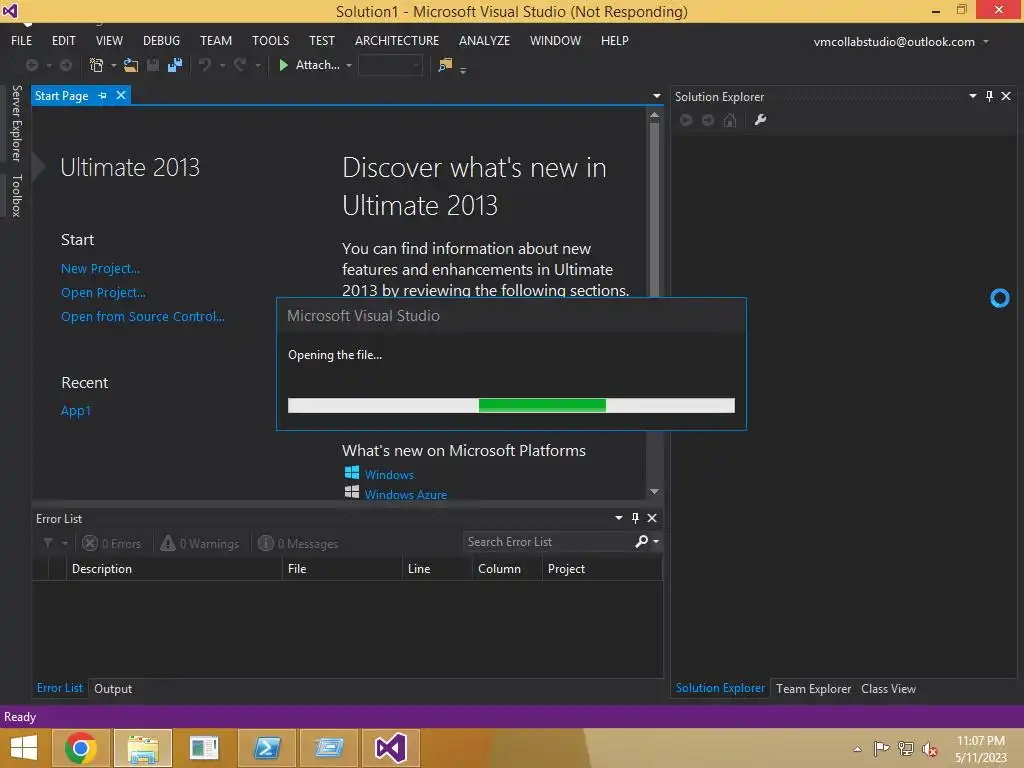Toggle auto-hide pin on Error List

pos(635,518)
